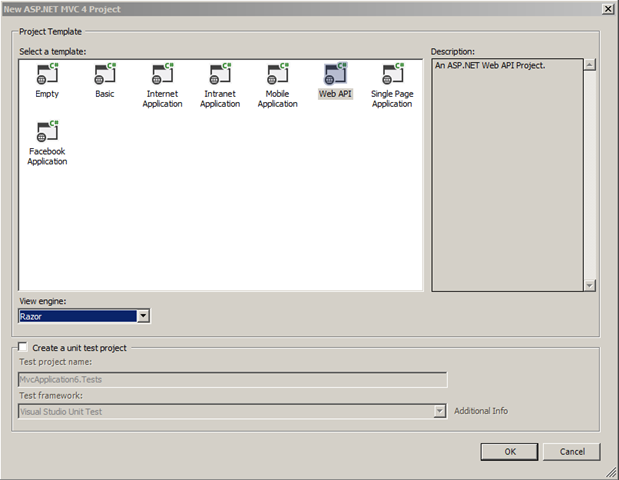Screen dimensions: 619x480
Task: Click the 'Single Page Application' template label
Action: [392, 99]
